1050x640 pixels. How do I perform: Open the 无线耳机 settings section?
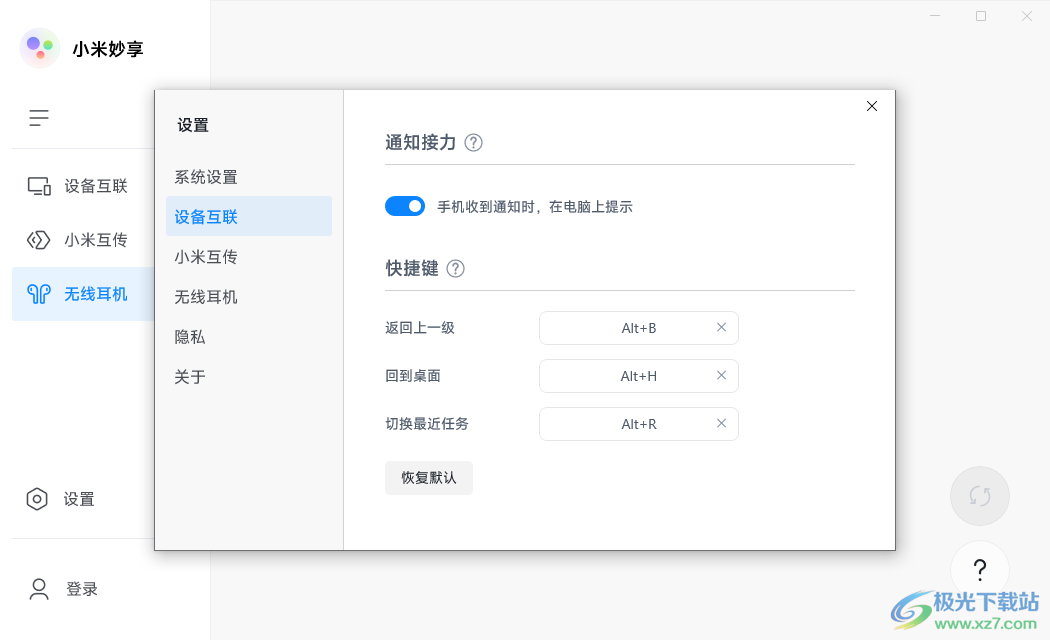pos(206,297)
